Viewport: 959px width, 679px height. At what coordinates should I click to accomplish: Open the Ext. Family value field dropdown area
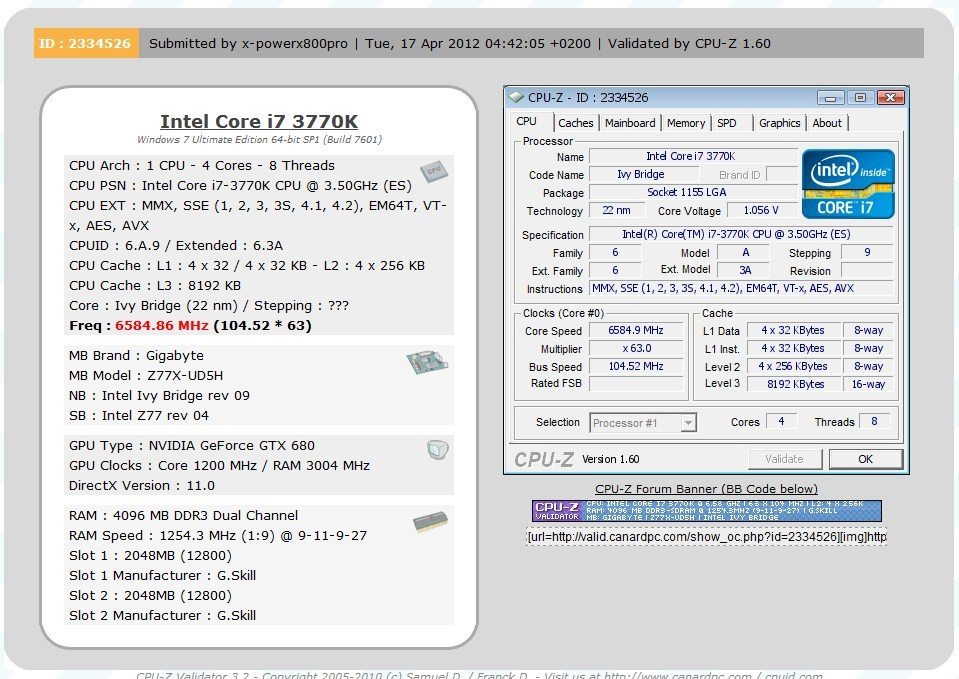point(615,270)
